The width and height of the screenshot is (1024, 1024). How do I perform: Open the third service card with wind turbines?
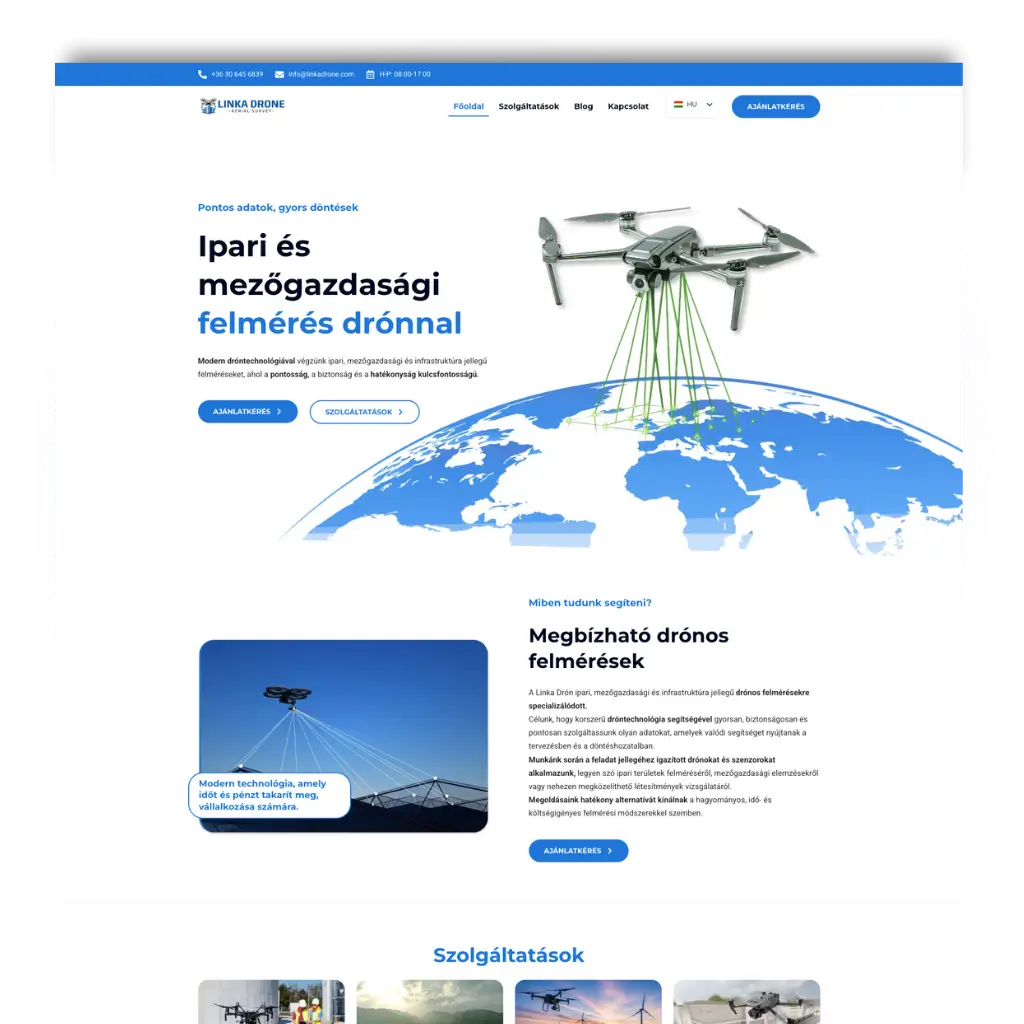pos(588,1002)
